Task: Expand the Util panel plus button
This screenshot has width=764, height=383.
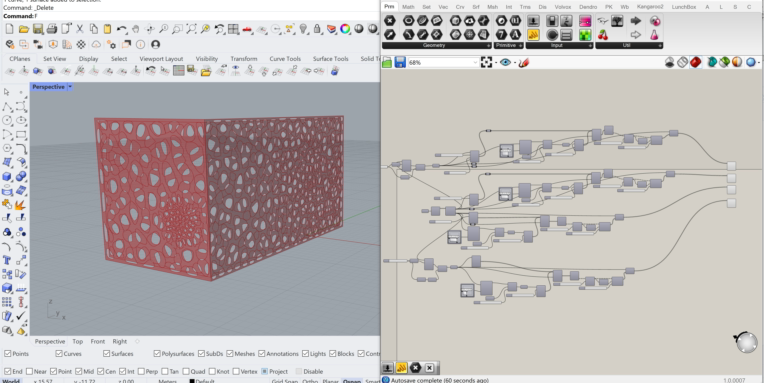Action: pos(660,45)
